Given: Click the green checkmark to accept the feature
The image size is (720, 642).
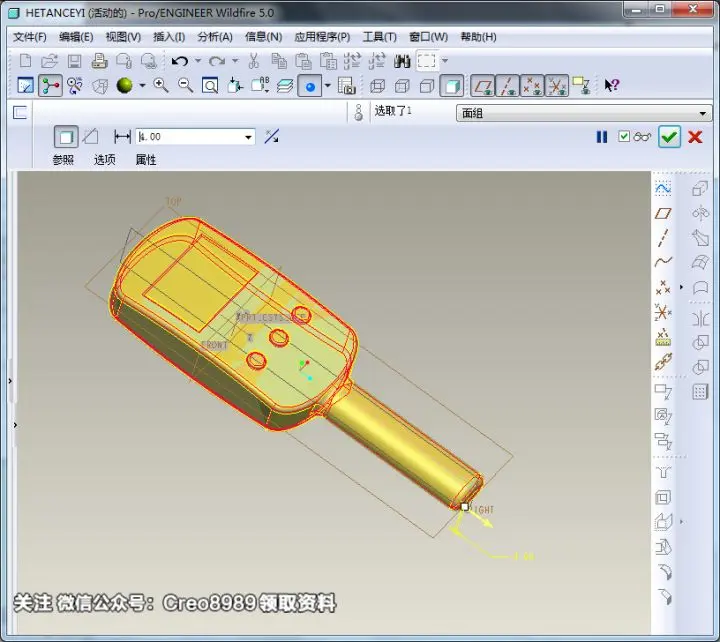Looking at the screenshot, I should point(669,137).
